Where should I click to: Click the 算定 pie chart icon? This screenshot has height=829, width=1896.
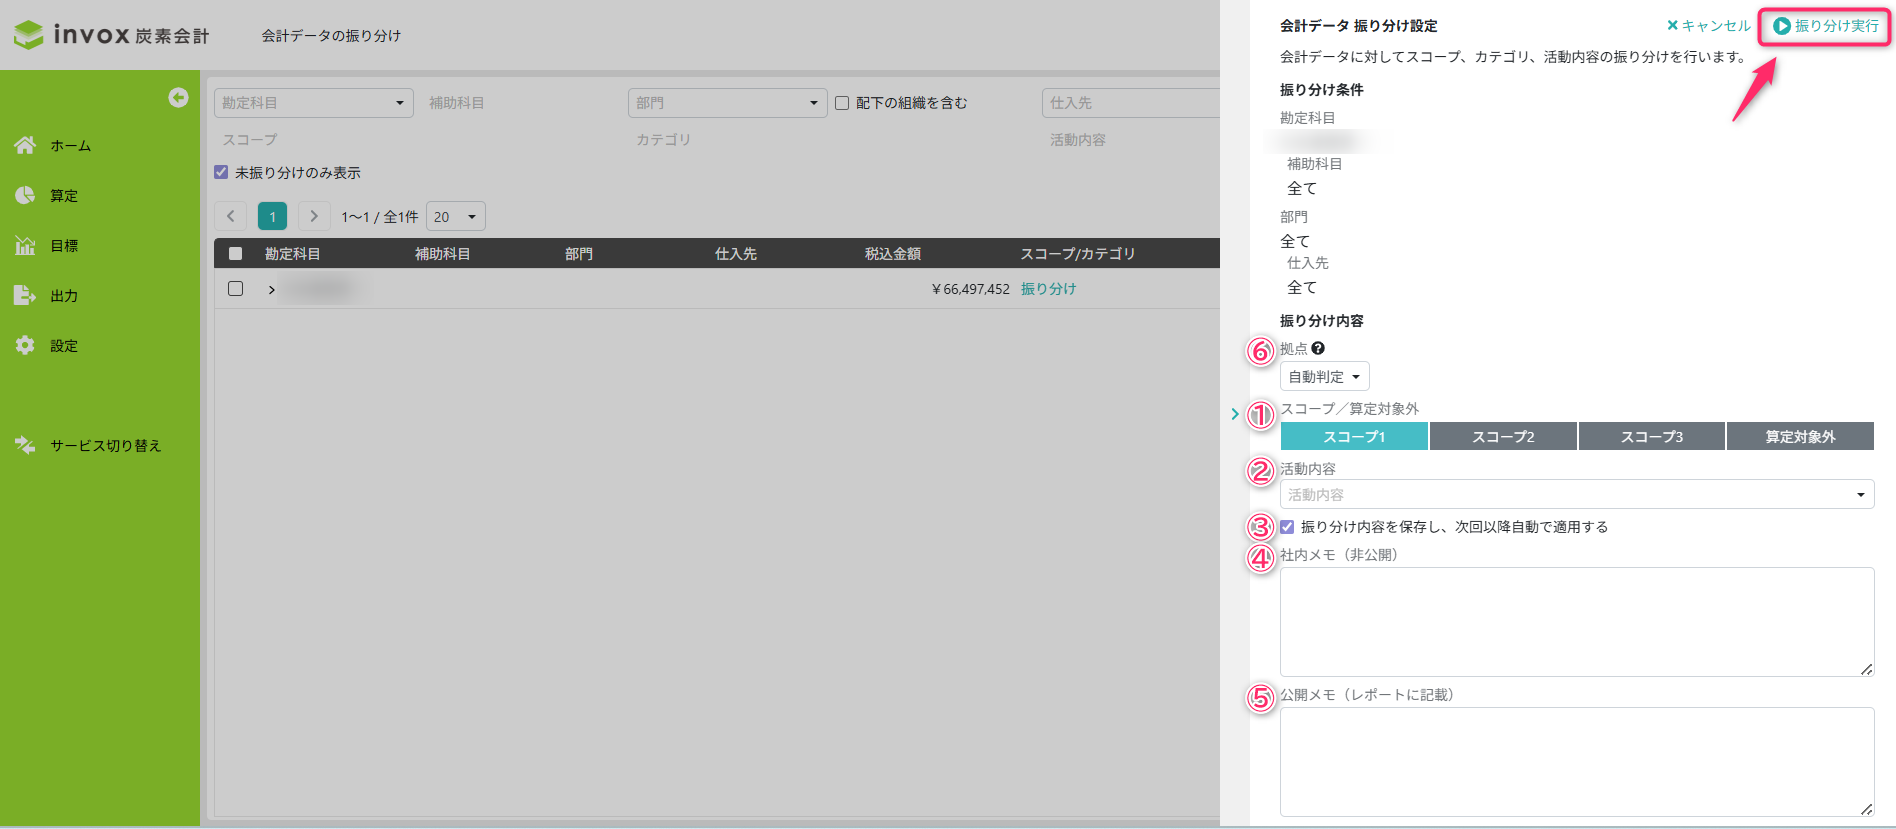(25, 195)
